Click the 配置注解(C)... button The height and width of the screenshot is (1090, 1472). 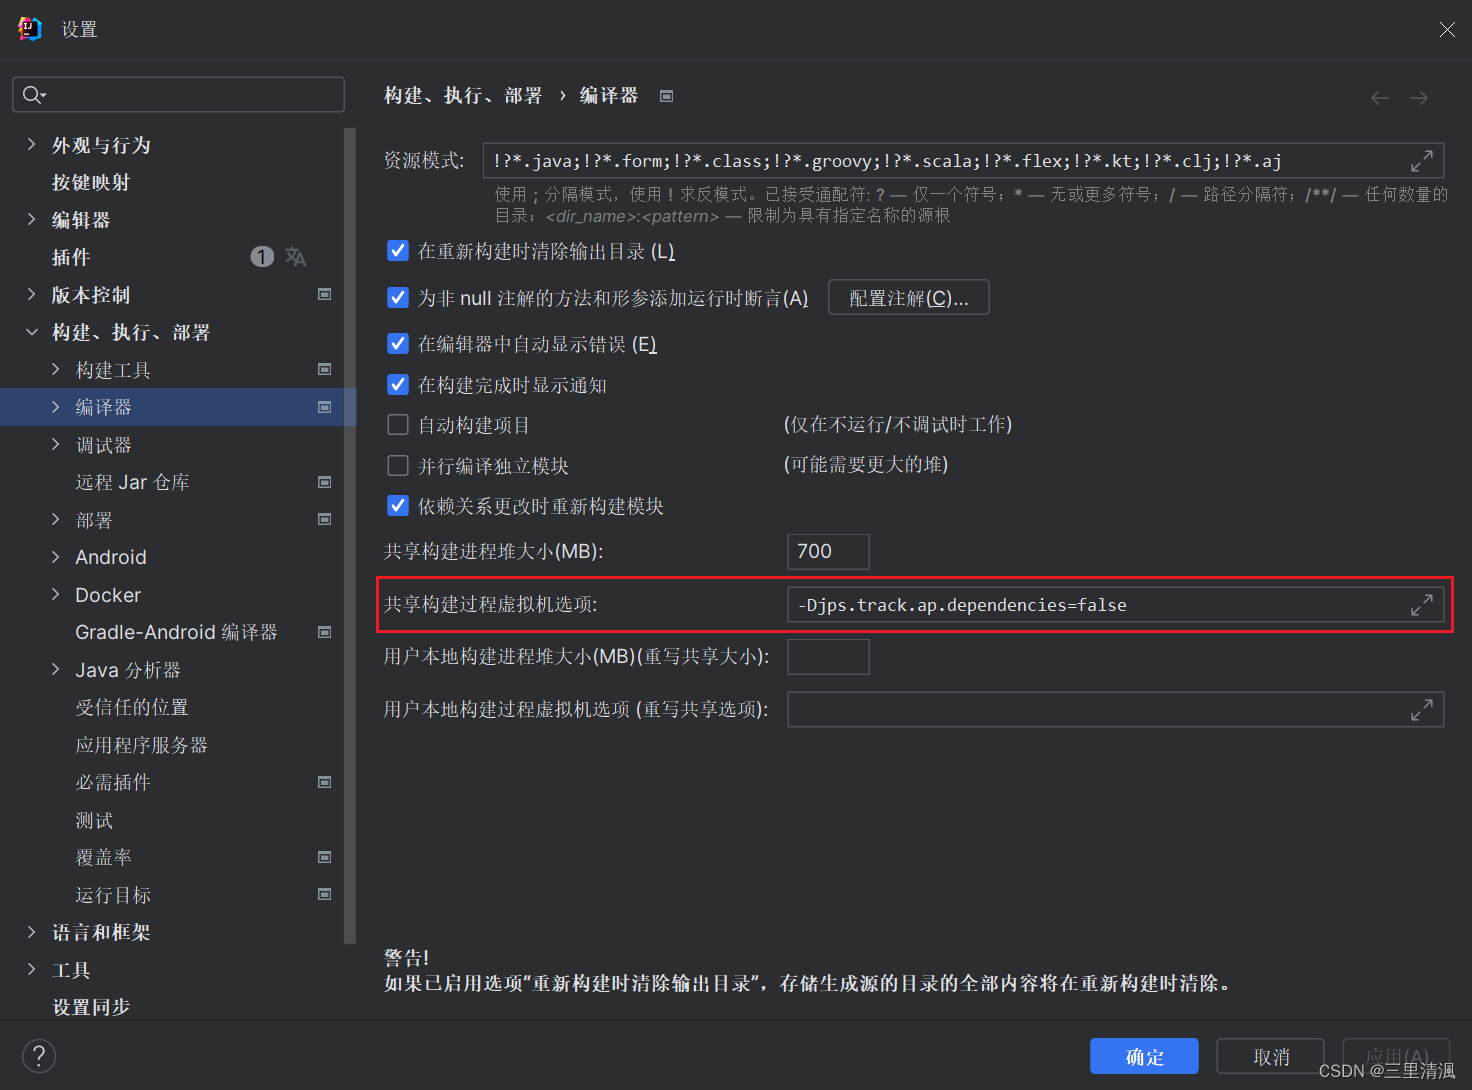909,298
